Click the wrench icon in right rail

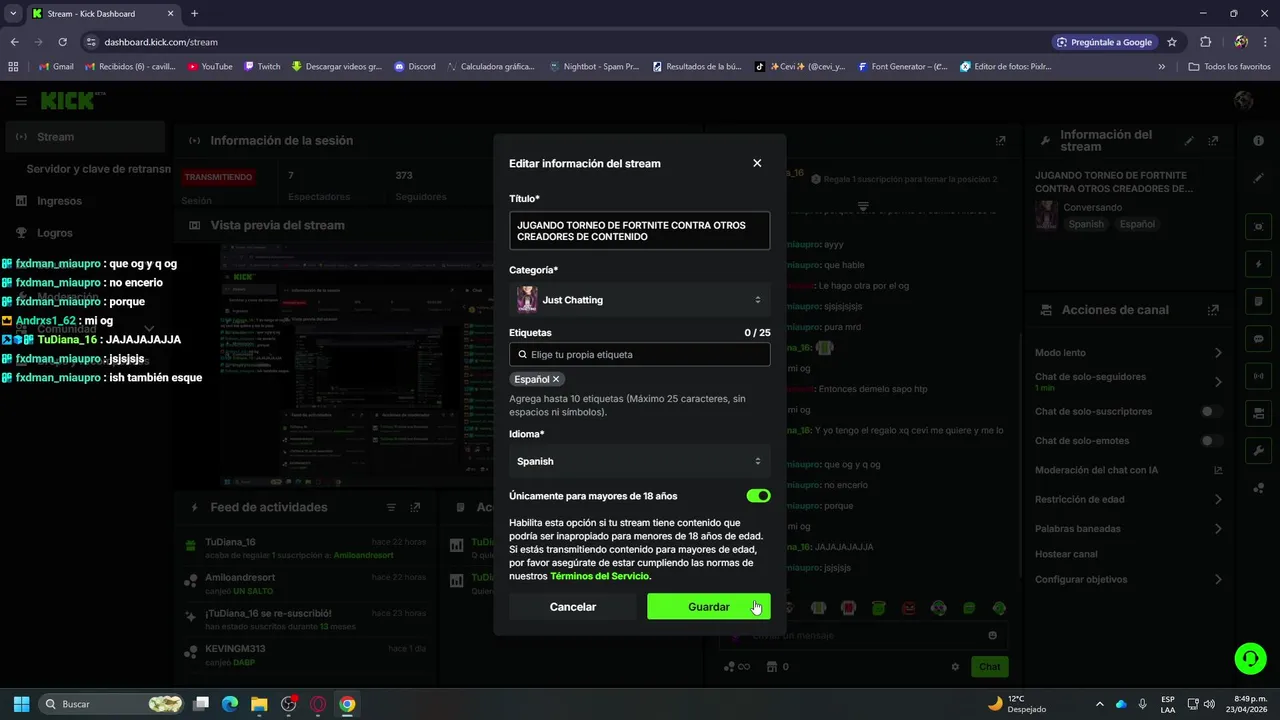tap(1258, 451)
